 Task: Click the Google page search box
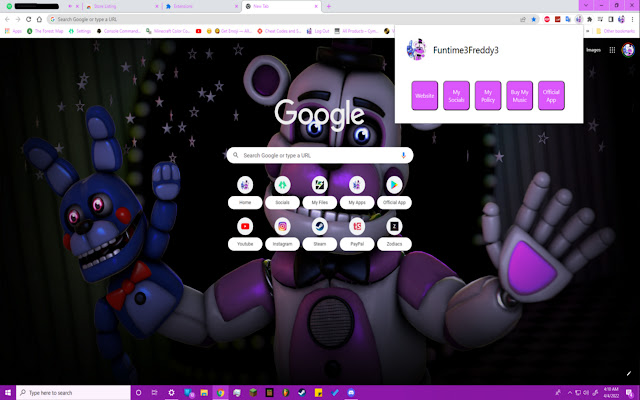click(320, 155)
